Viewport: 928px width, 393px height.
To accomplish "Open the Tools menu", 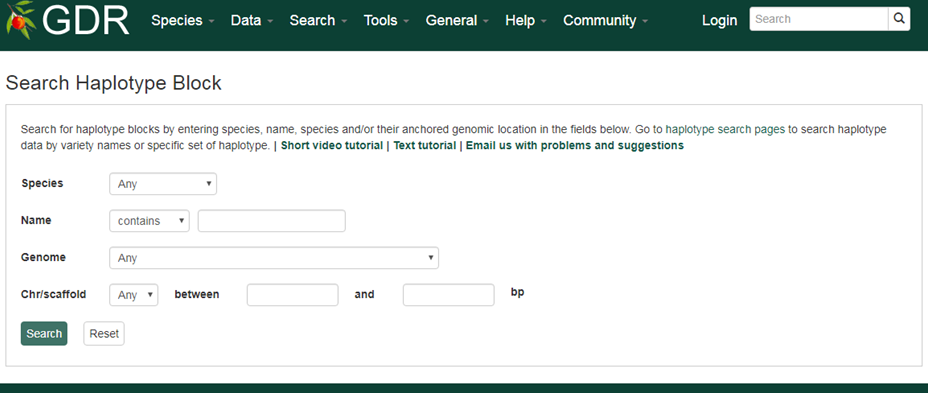I will click(386, 20).
